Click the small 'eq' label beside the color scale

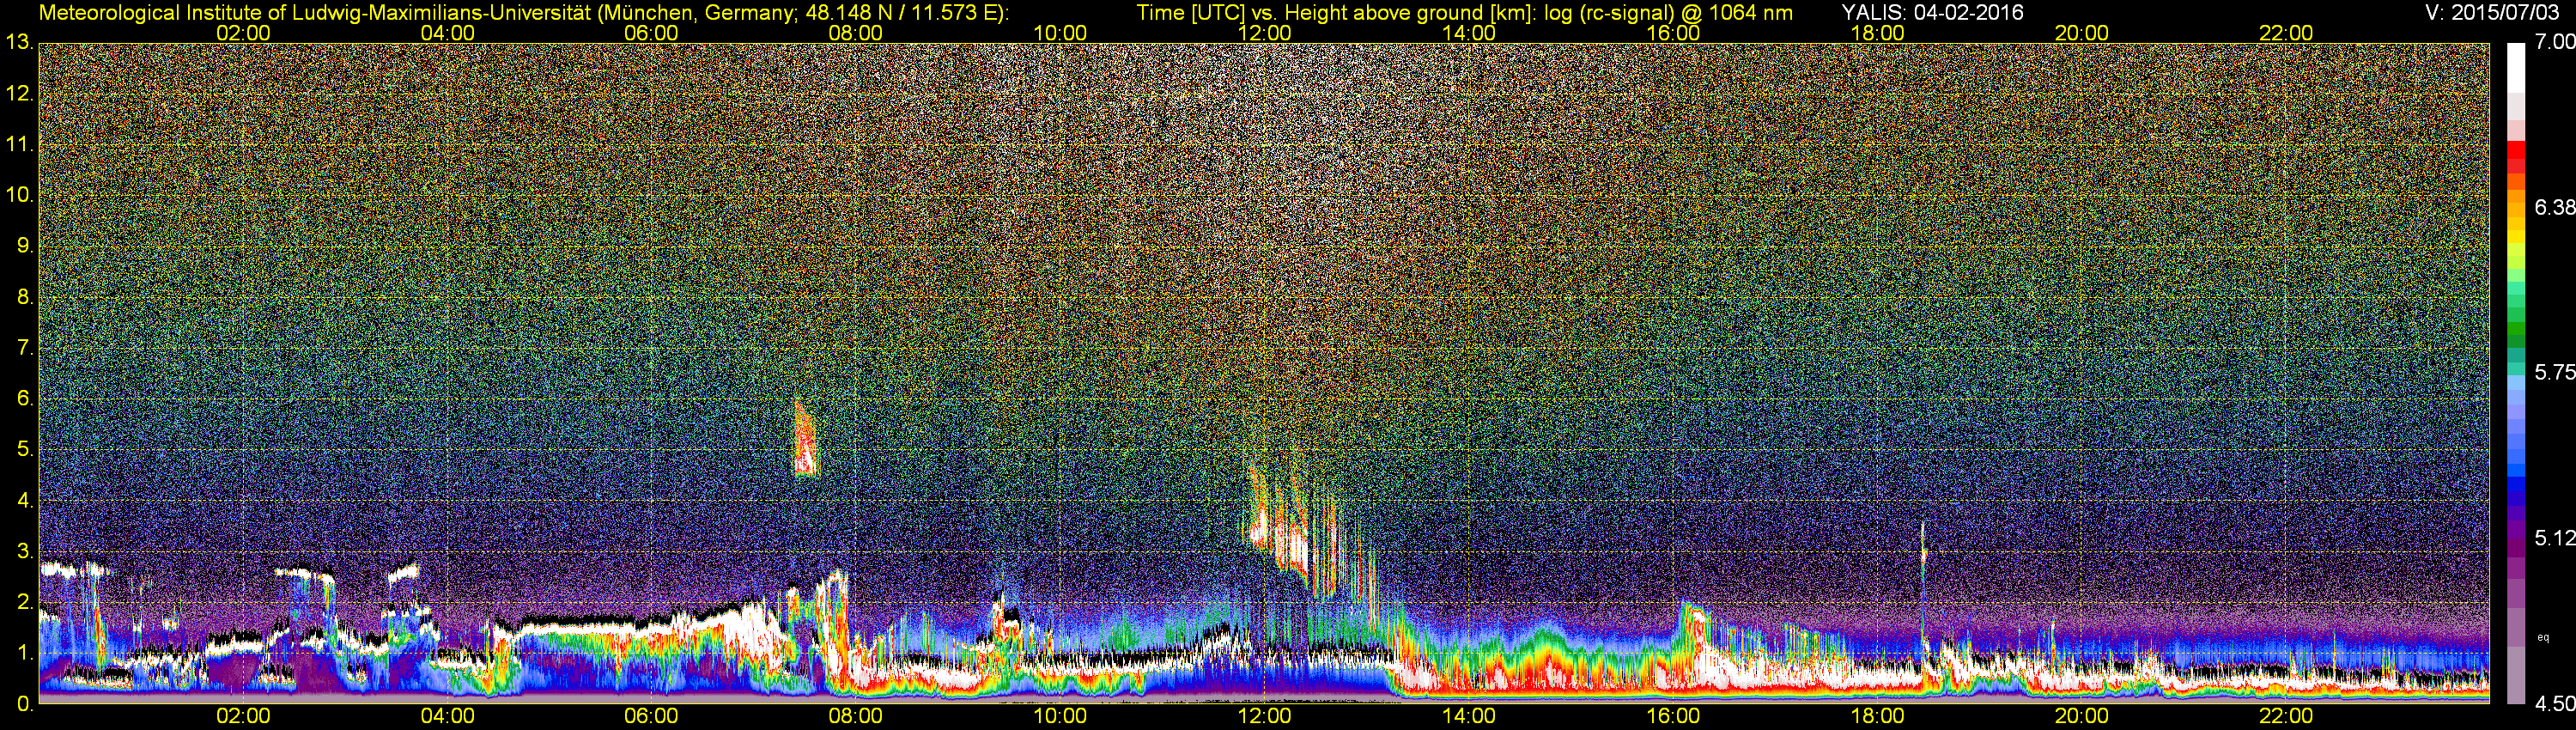(x=2544, y=637)
